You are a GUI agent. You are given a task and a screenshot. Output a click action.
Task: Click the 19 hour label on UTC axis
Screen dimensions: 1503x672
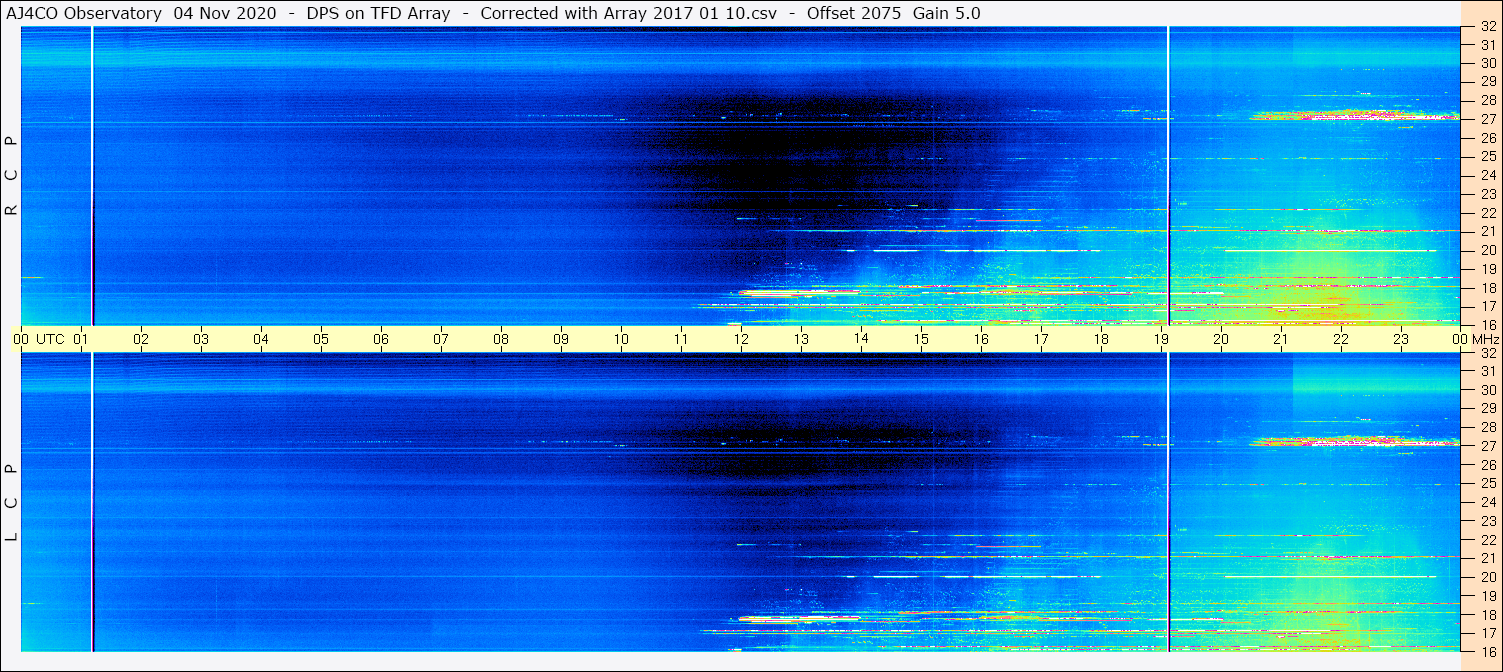click(1161, 339)
